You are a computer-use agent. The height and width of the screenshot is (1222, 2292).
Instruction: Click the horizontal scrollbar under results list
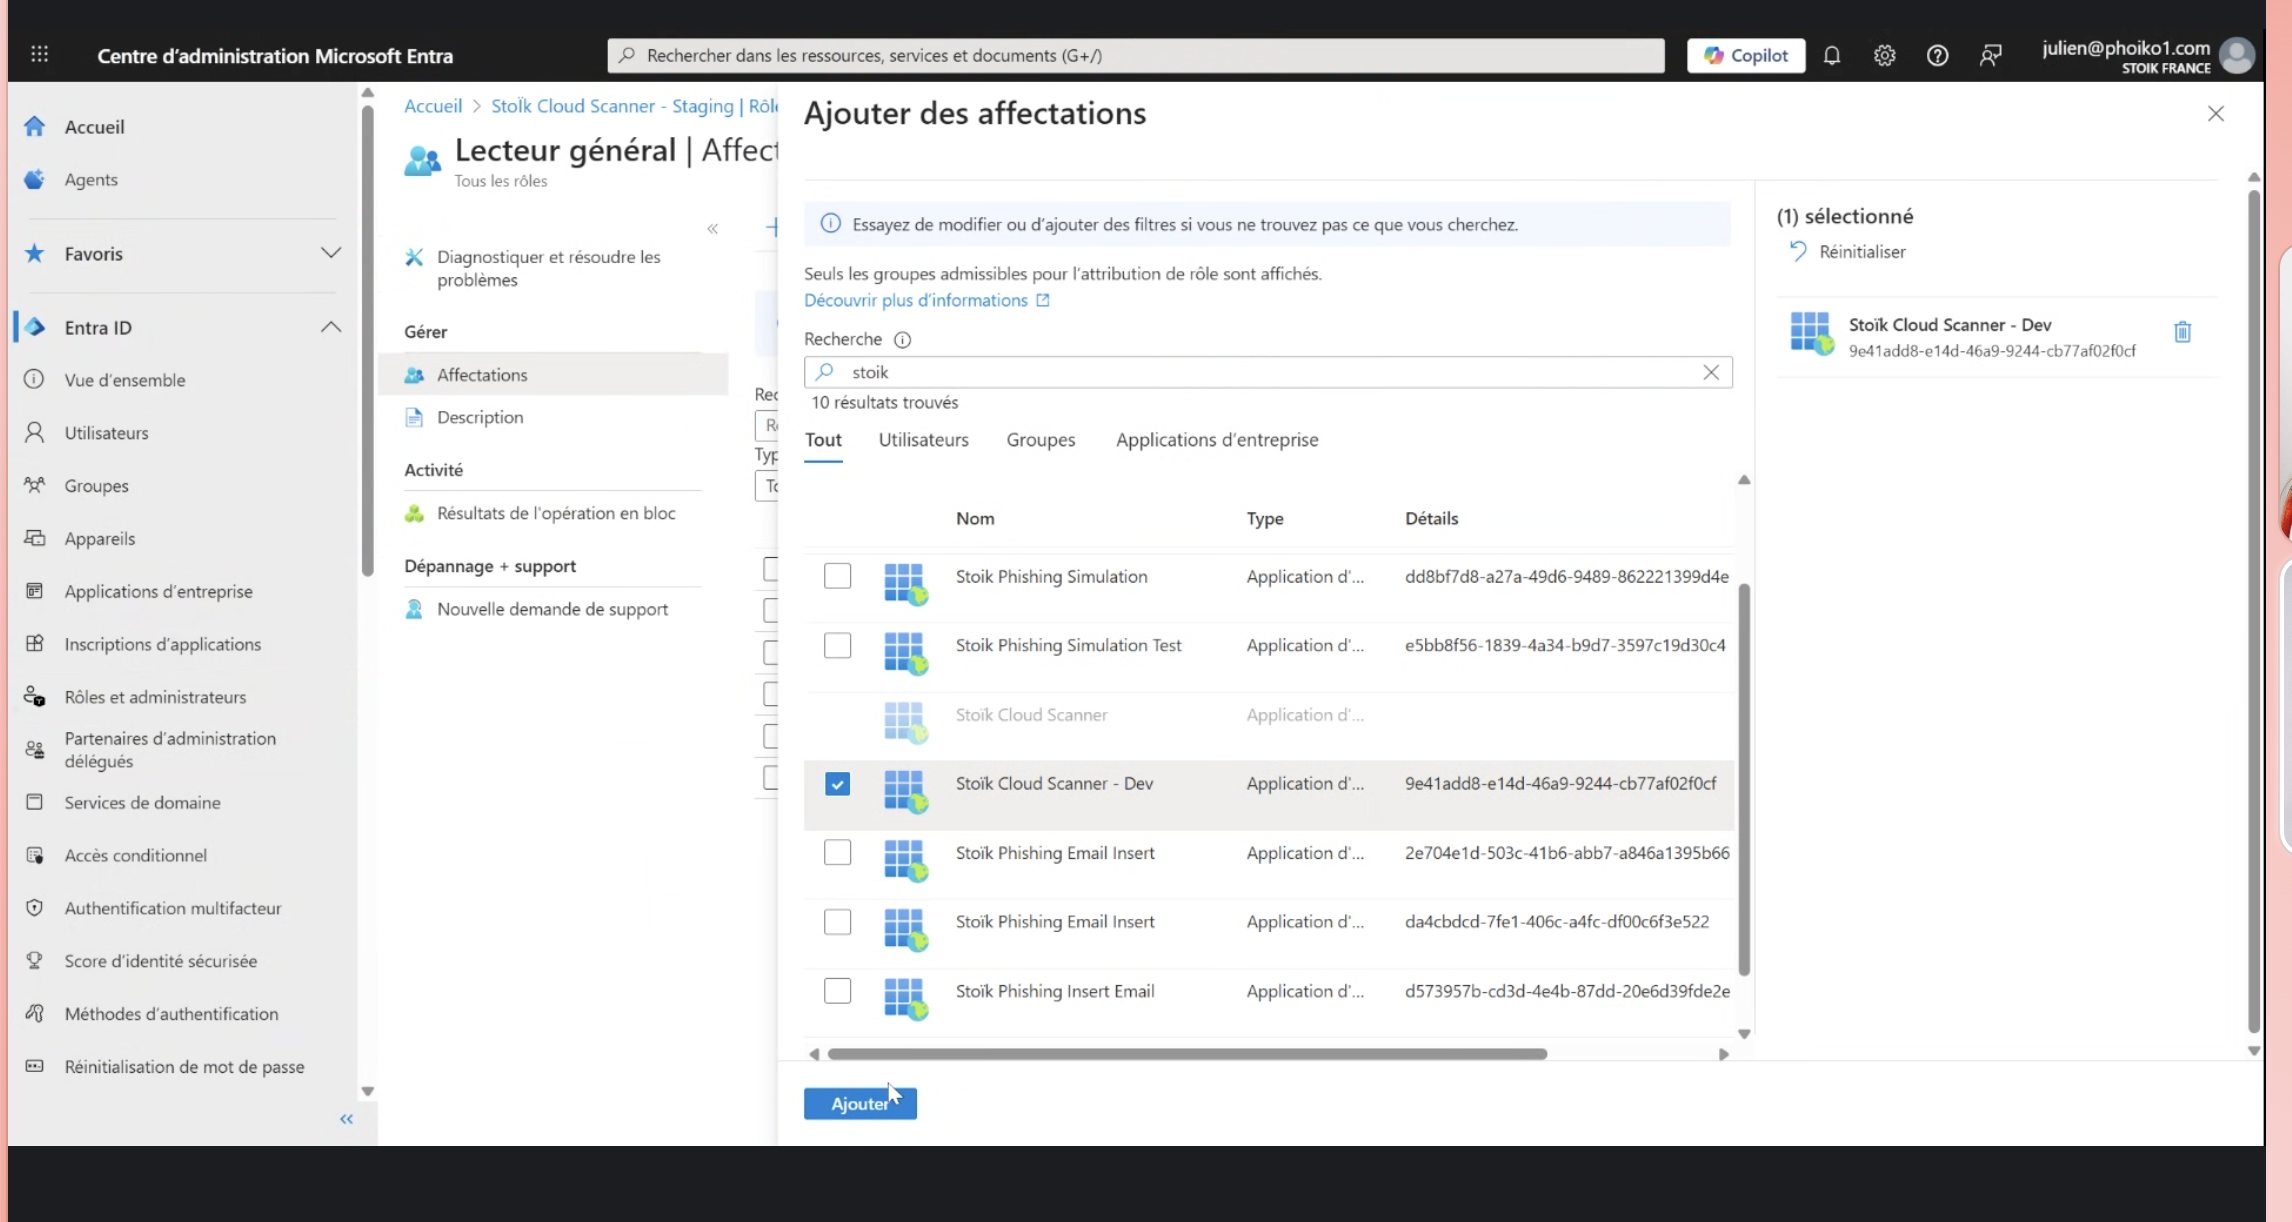coord(1186,1054)
